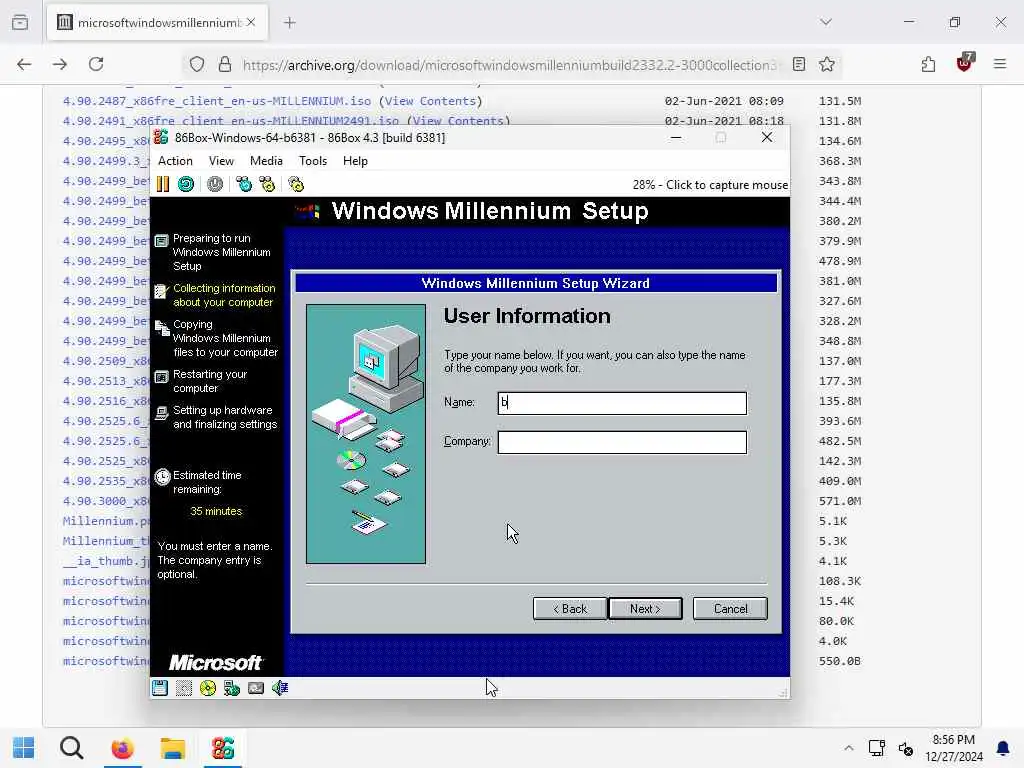Image resolution: width=1024 pixels, height=768 pixels.
Task: Click the site security padlock icon
Action: (x=225, y=64)
